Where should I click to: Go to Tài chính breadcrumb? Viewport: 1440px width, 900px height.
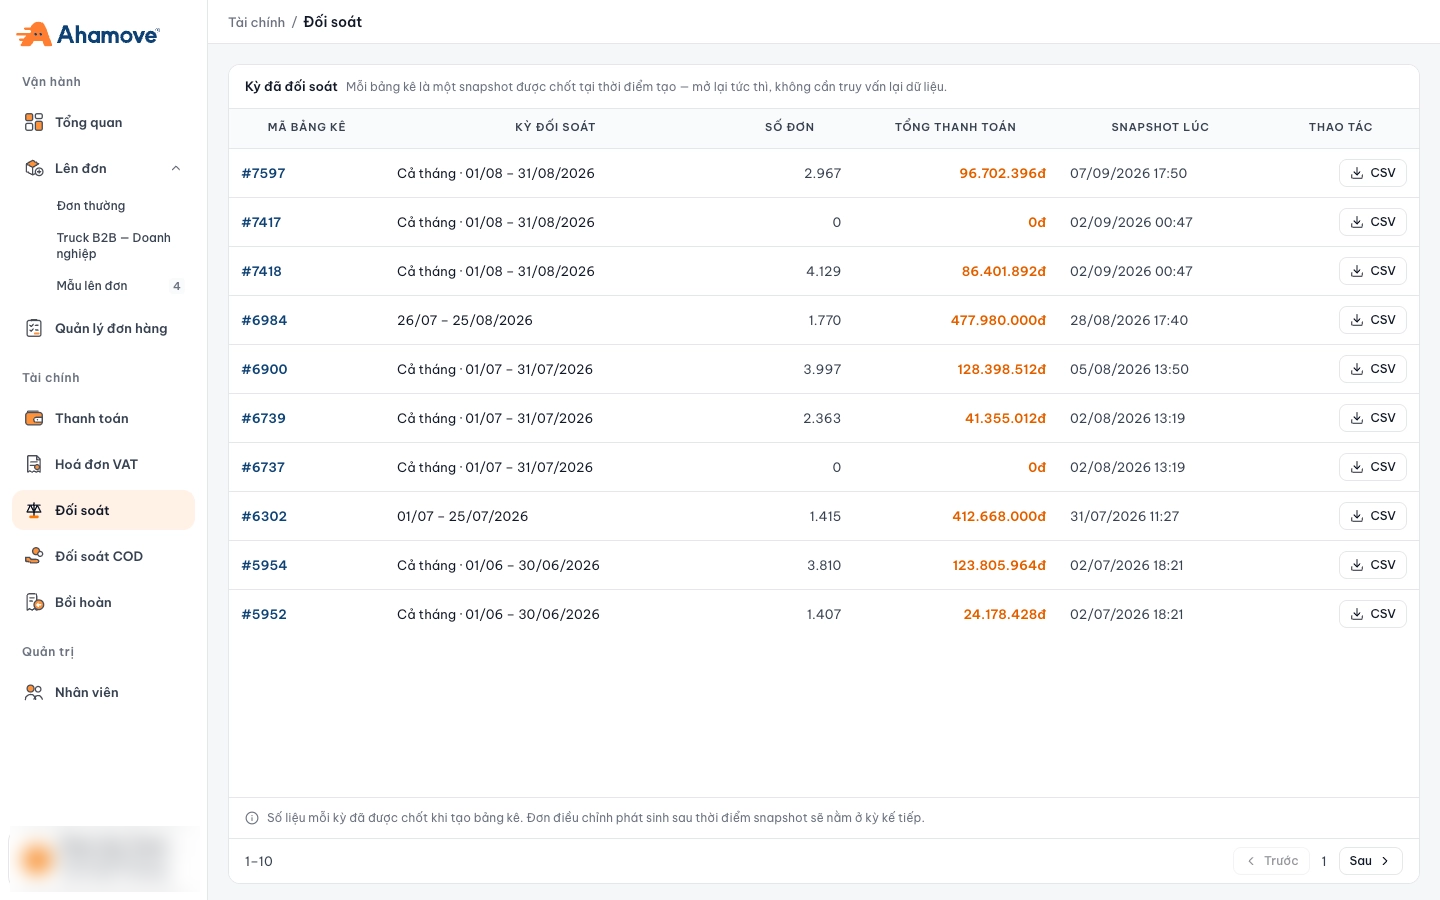coord(256,22)
